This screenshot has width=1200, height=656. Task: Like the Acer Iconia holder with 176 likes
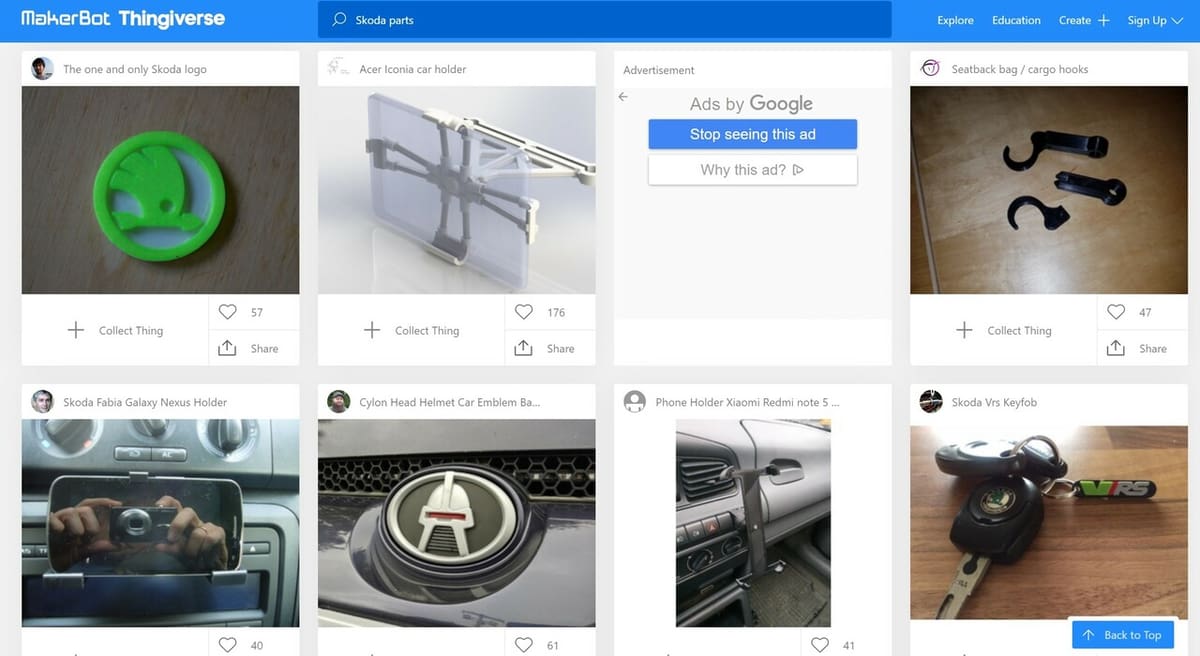click(524, 312)
